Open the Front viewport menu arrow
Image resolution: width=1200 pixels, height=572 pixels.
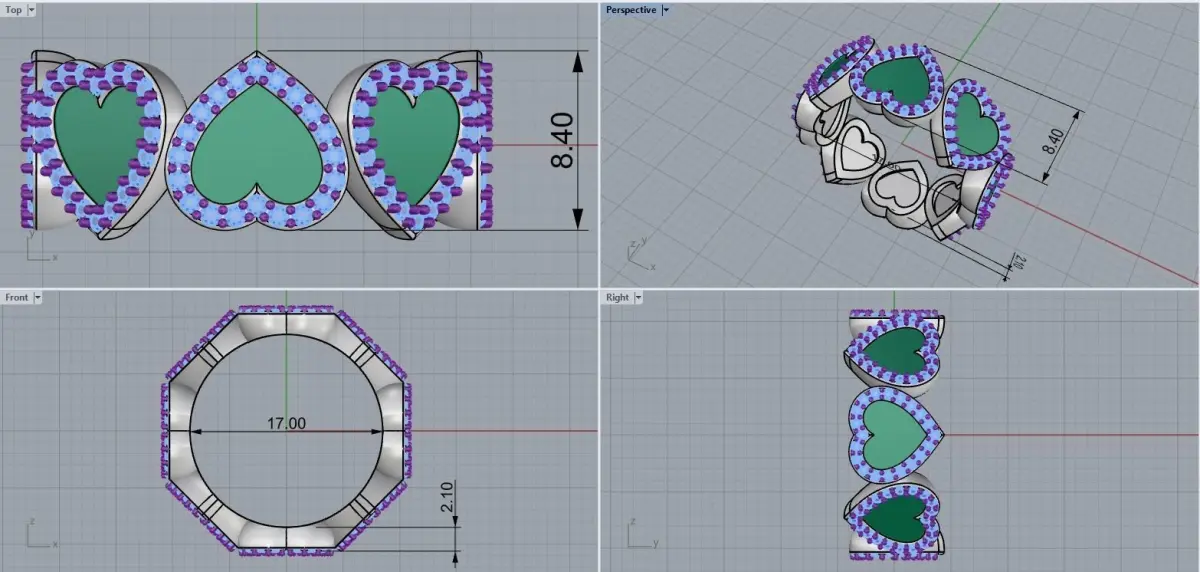(x=38, y=297)
